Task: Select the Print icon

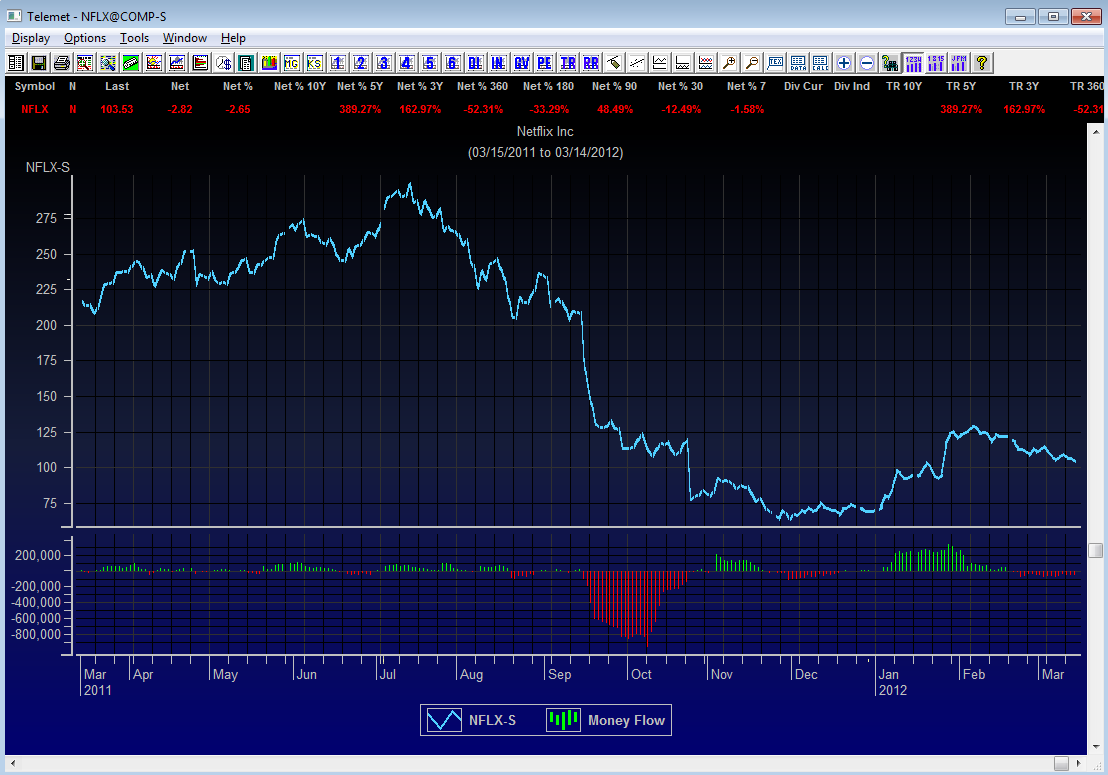Action: (60, 62)
